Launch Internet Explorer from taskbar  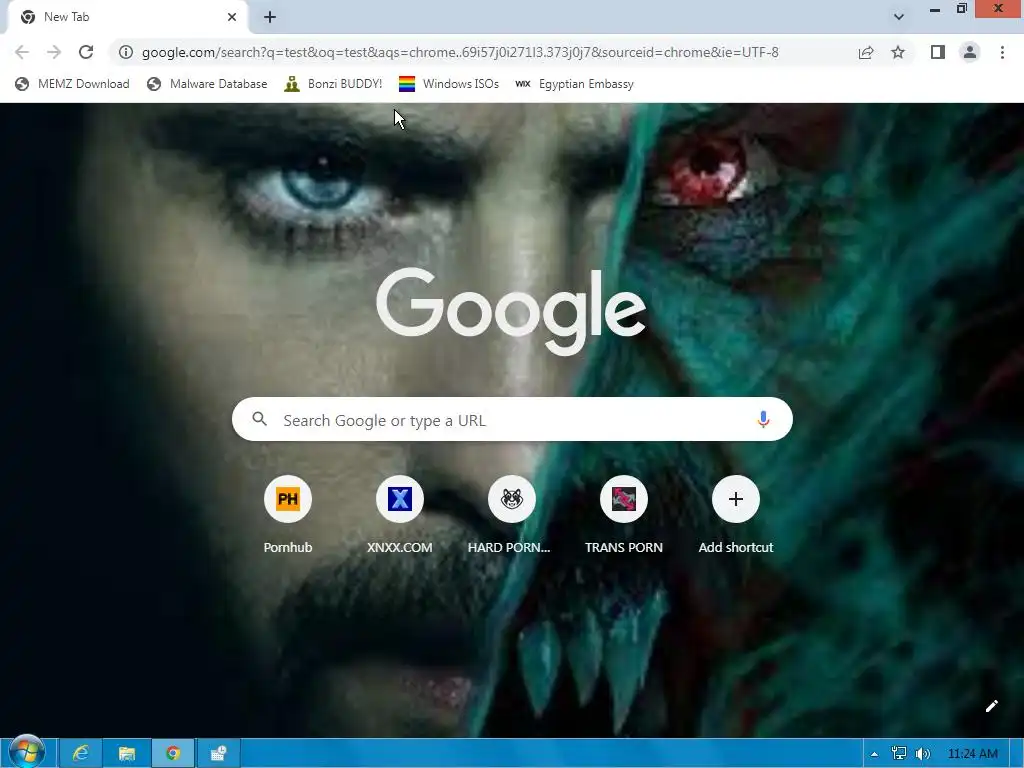80,753
